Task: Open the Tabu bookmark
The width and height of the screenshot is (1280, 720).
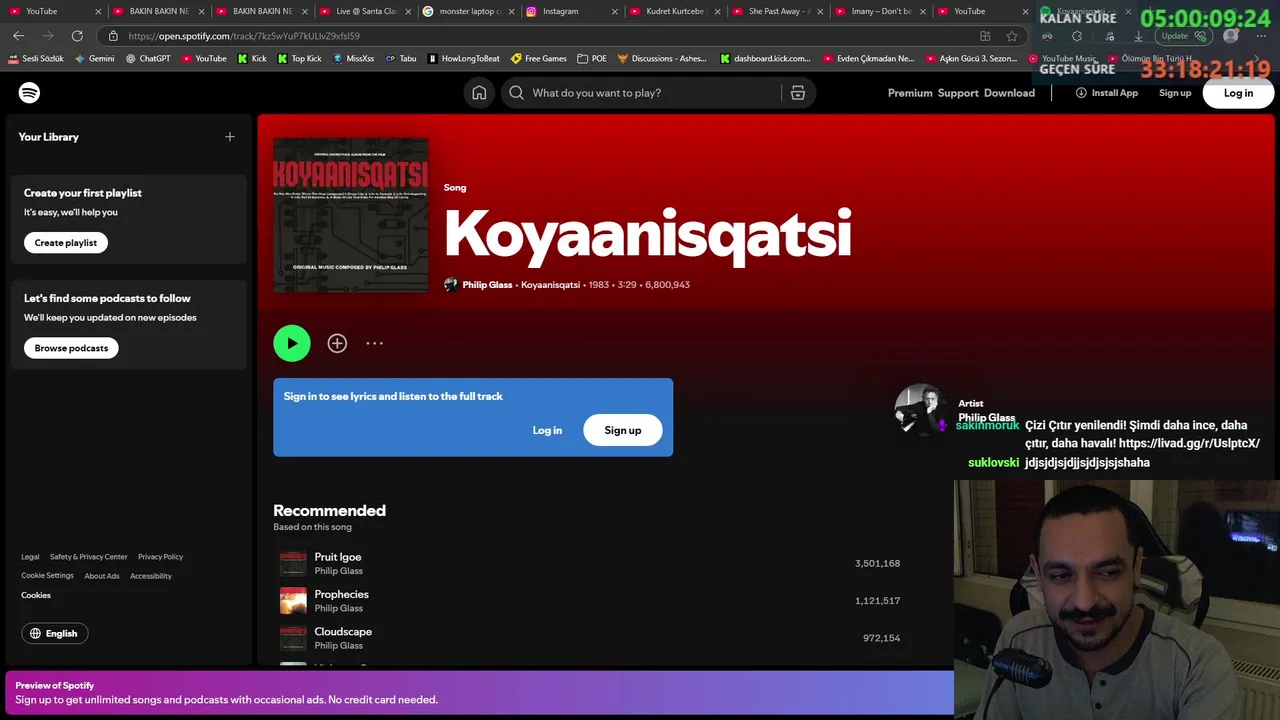Action: [401, 59]
